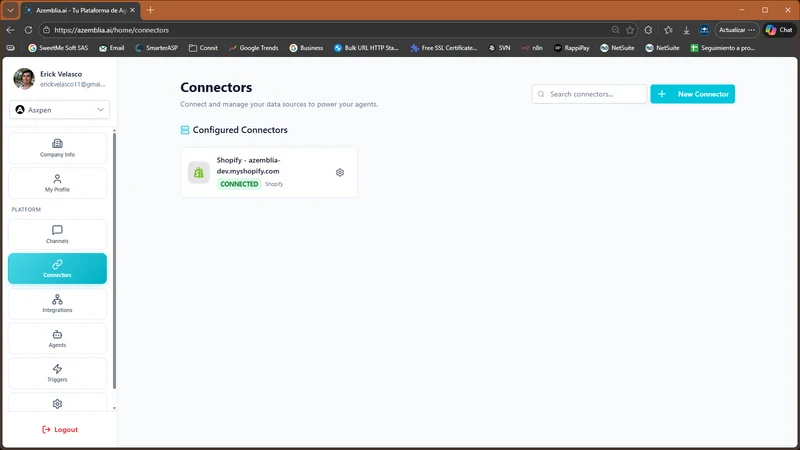Open Company Info in sidebar
Viewport: 800px width, 450px height.
(x=57, y=148)
